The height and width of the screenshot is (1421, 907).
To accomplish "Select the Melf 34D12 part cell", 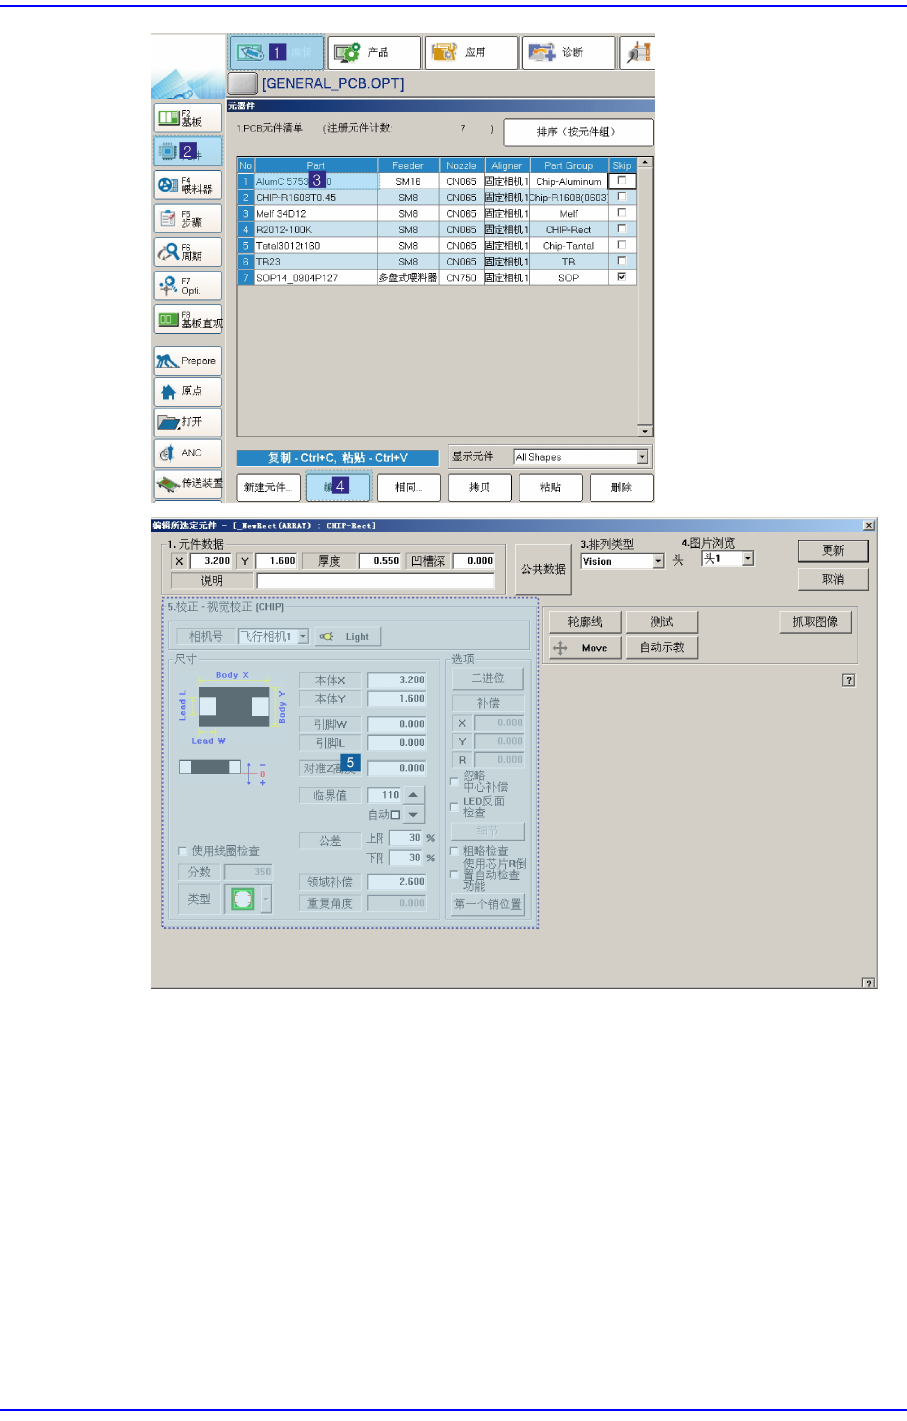I will pos(316,213).
